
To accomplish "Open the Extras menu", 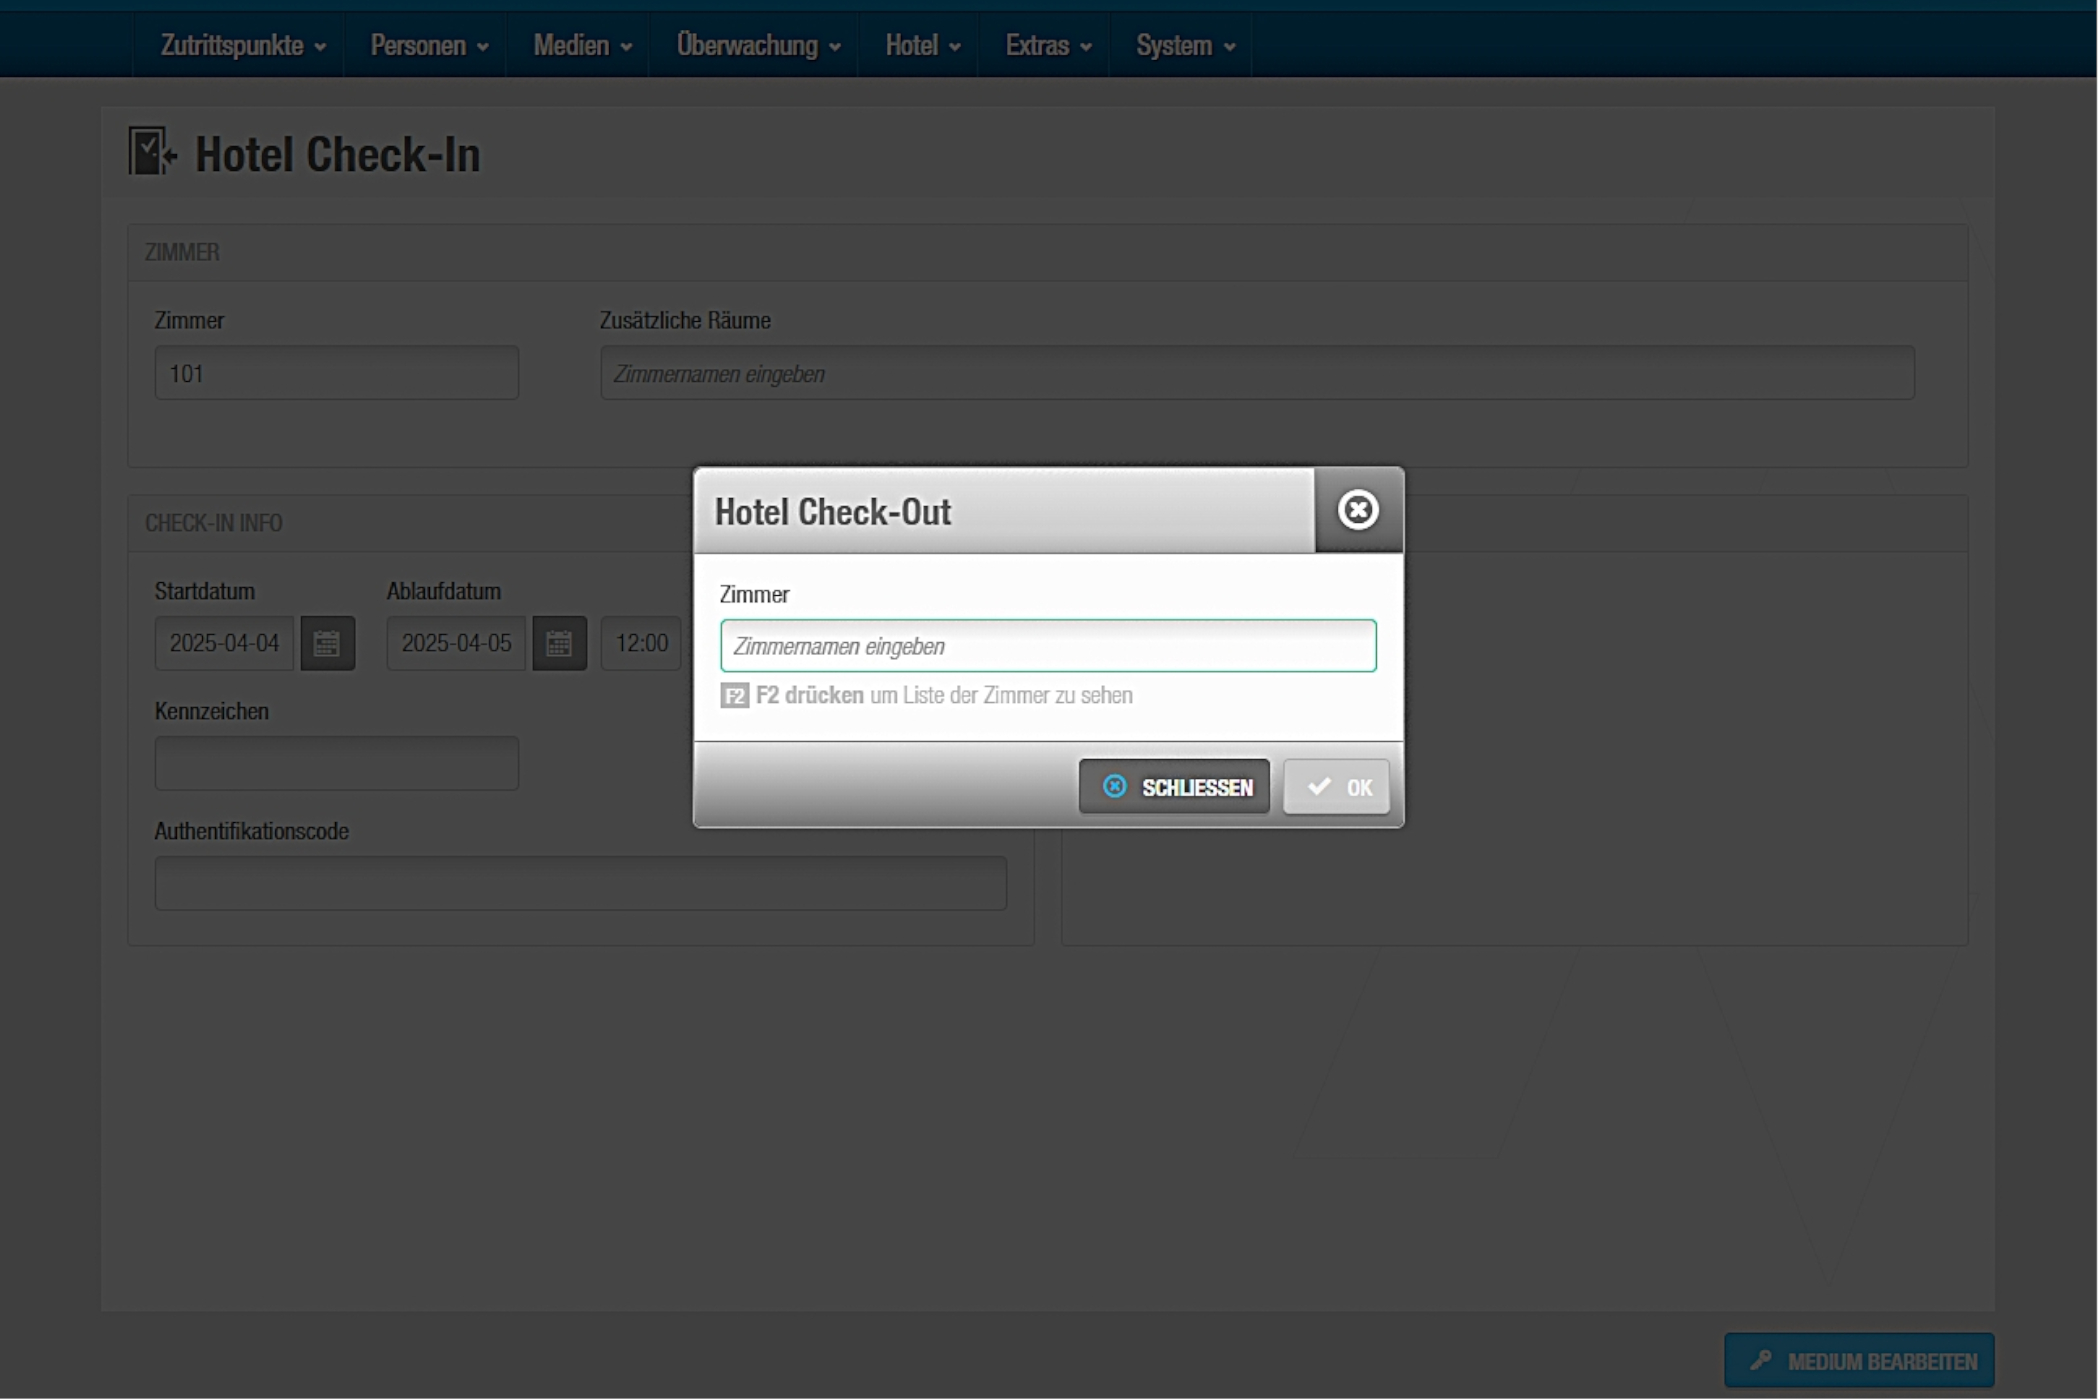I will point(1047,46).
